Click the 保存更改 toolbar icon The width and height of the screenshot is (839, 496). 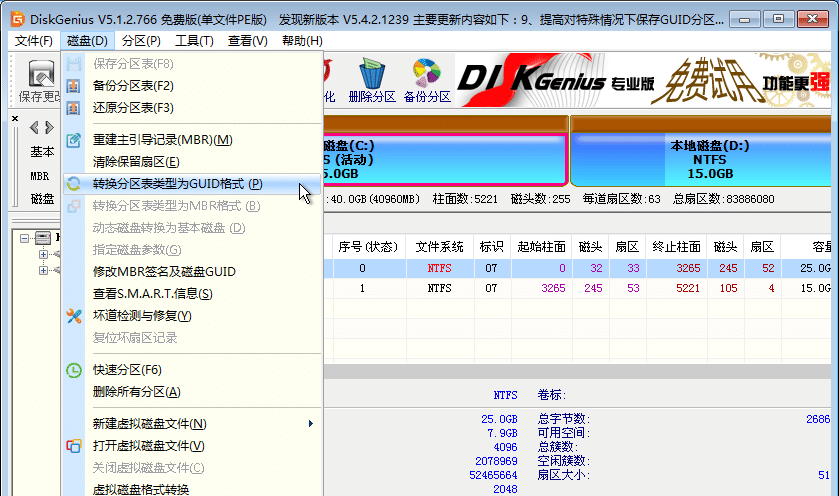coord(40,81)
